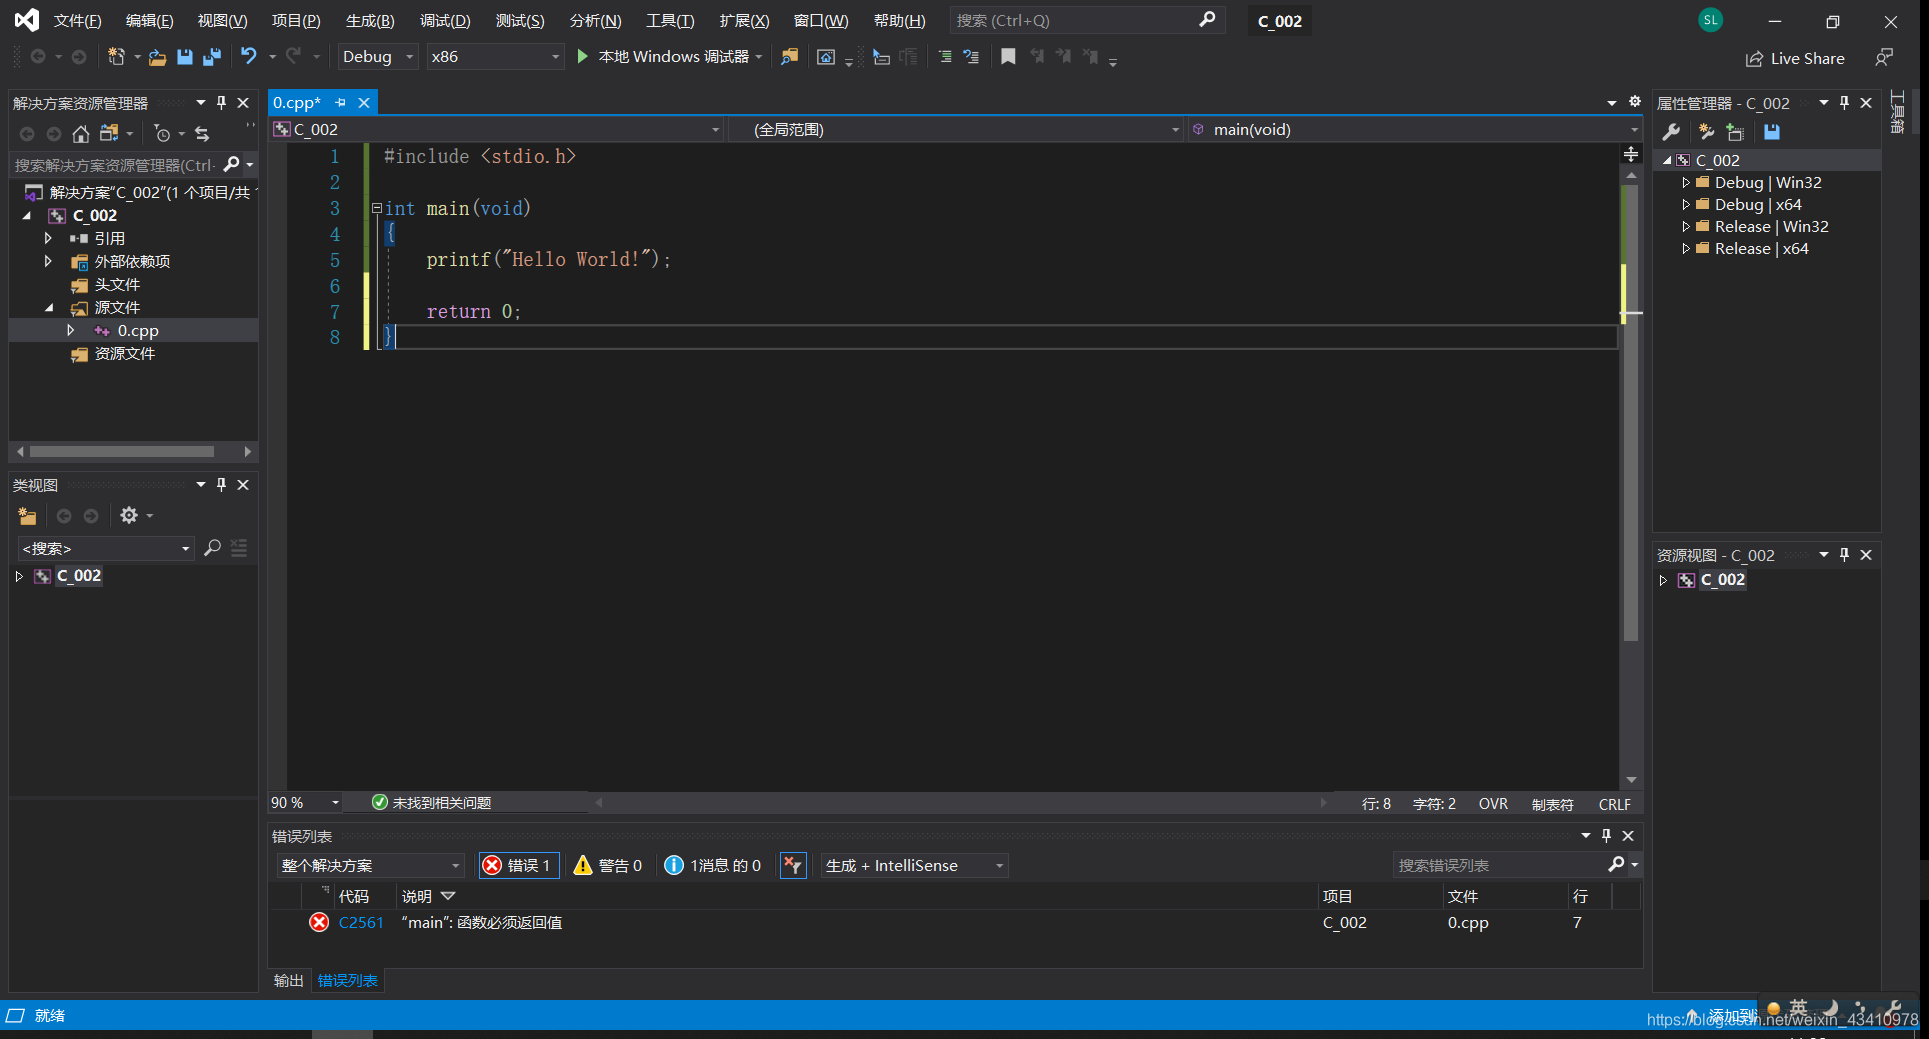This screenshot has width=1929, height=1039.
Task: Toggle OVR overwrite mode in status bar
Action: pos(1493,804)
